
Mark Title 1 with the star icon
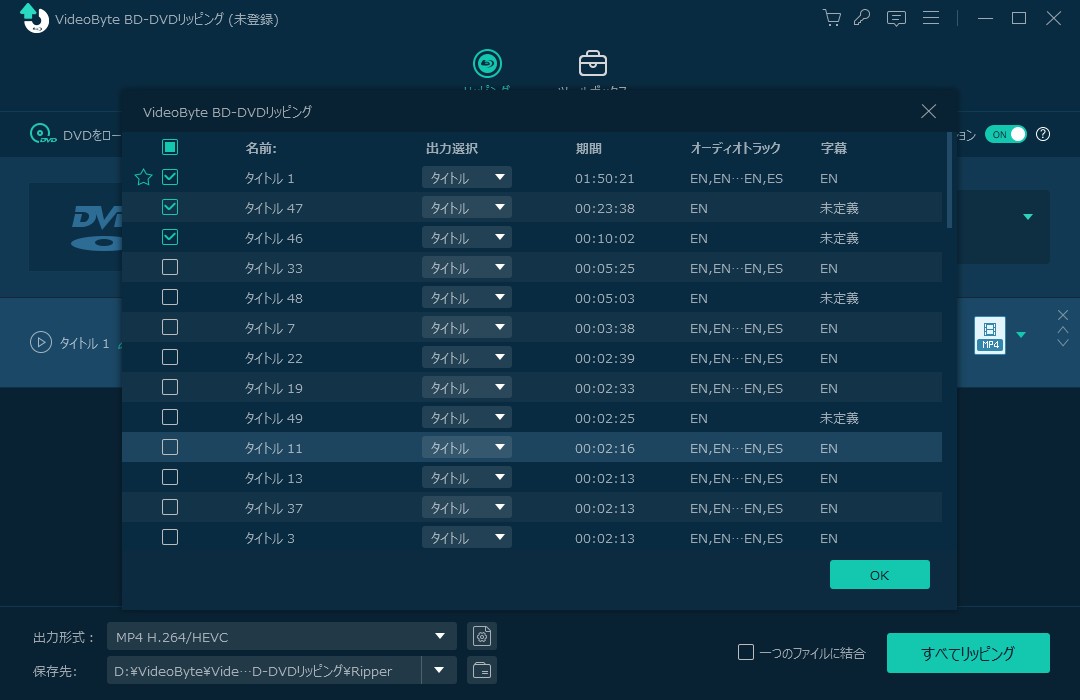tap(143, 178)
